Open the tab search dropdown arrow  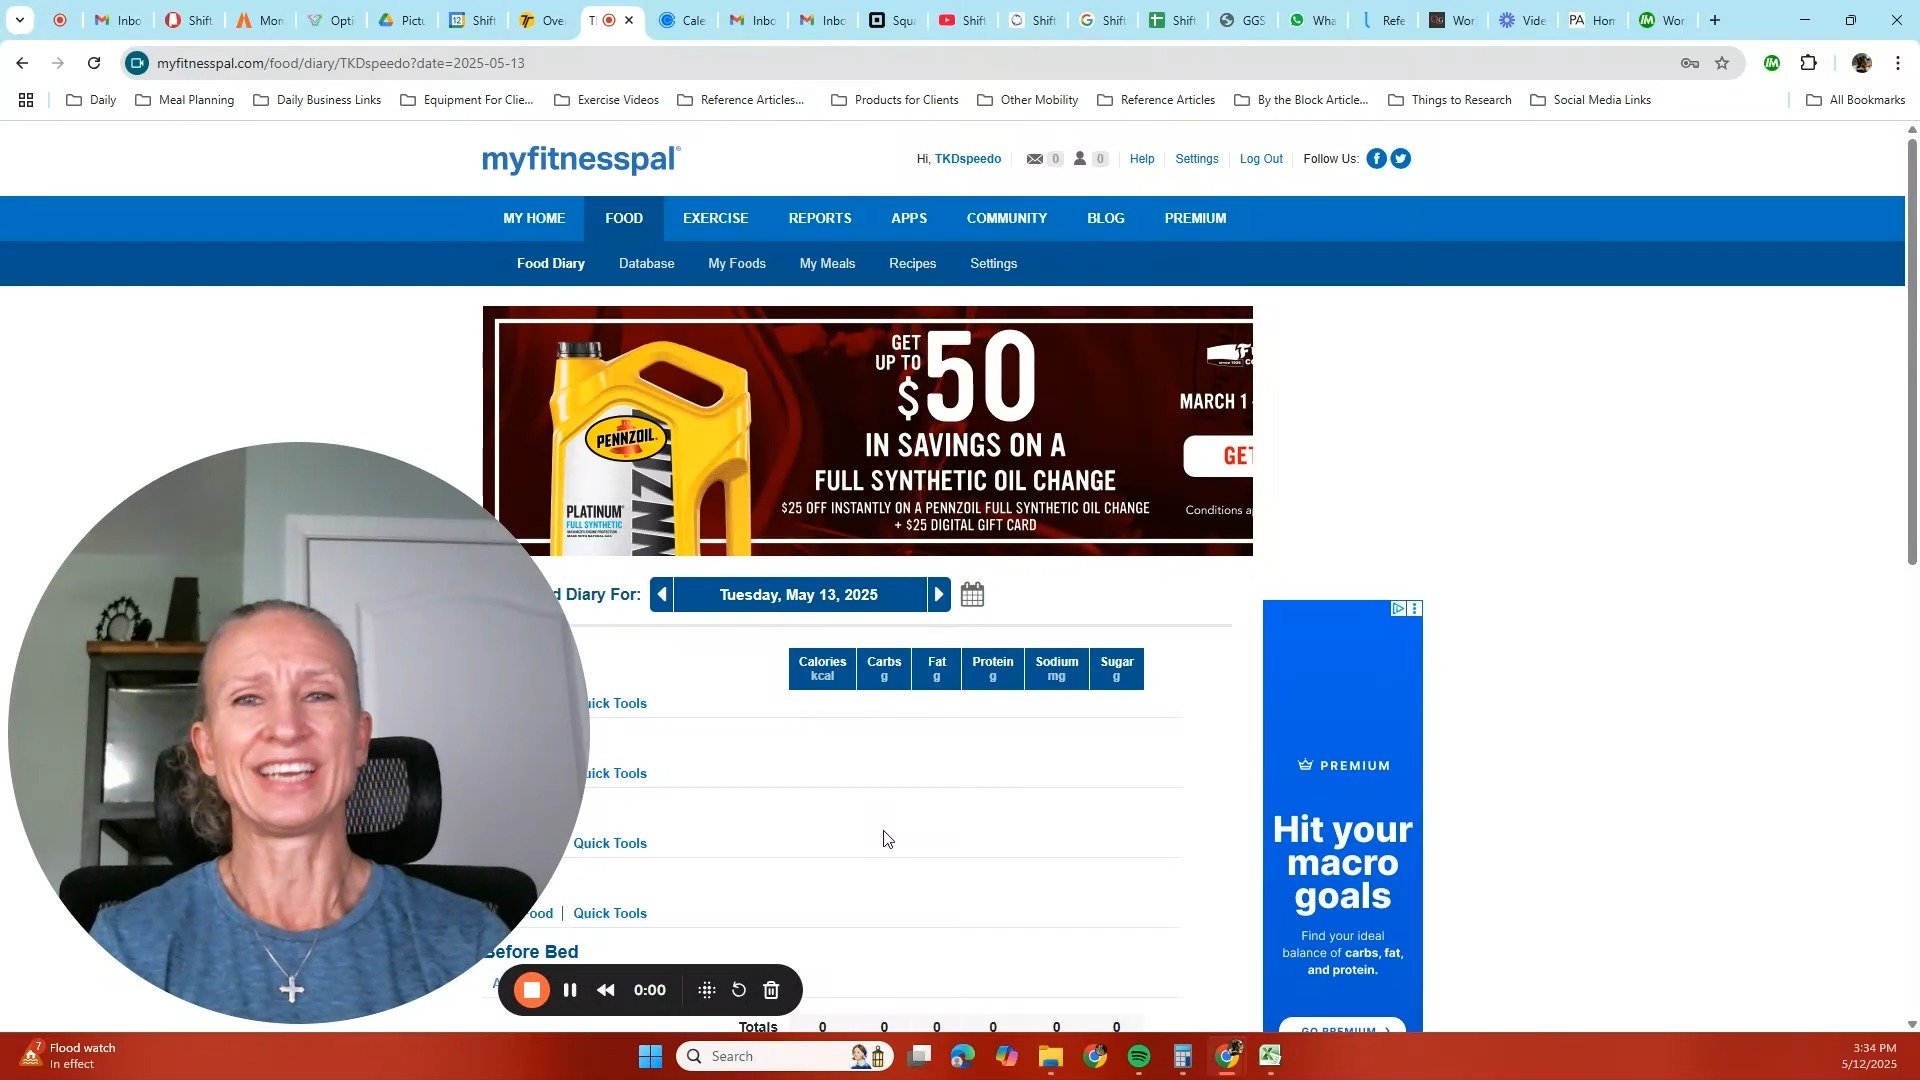point(19,20)
